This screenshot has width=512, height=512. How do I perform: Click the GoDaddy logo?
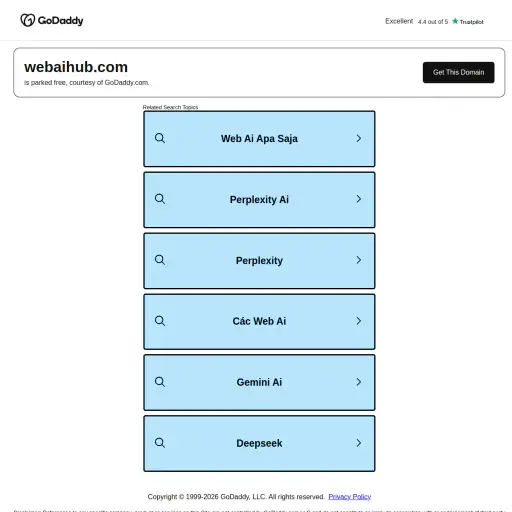(x=52, y=20)
